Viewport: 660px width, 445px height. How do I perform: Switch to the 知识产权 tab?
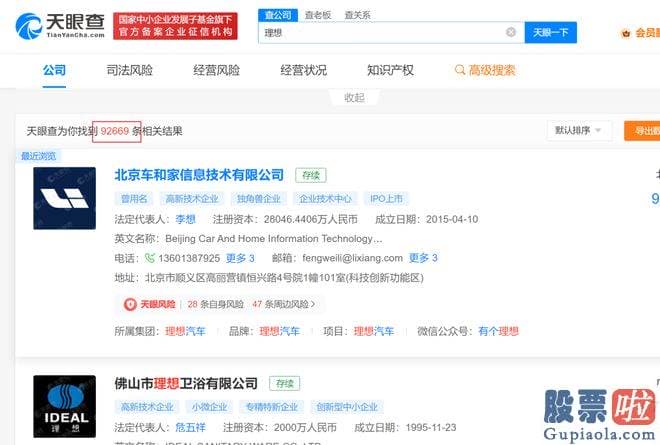click(x=390, y=70)
